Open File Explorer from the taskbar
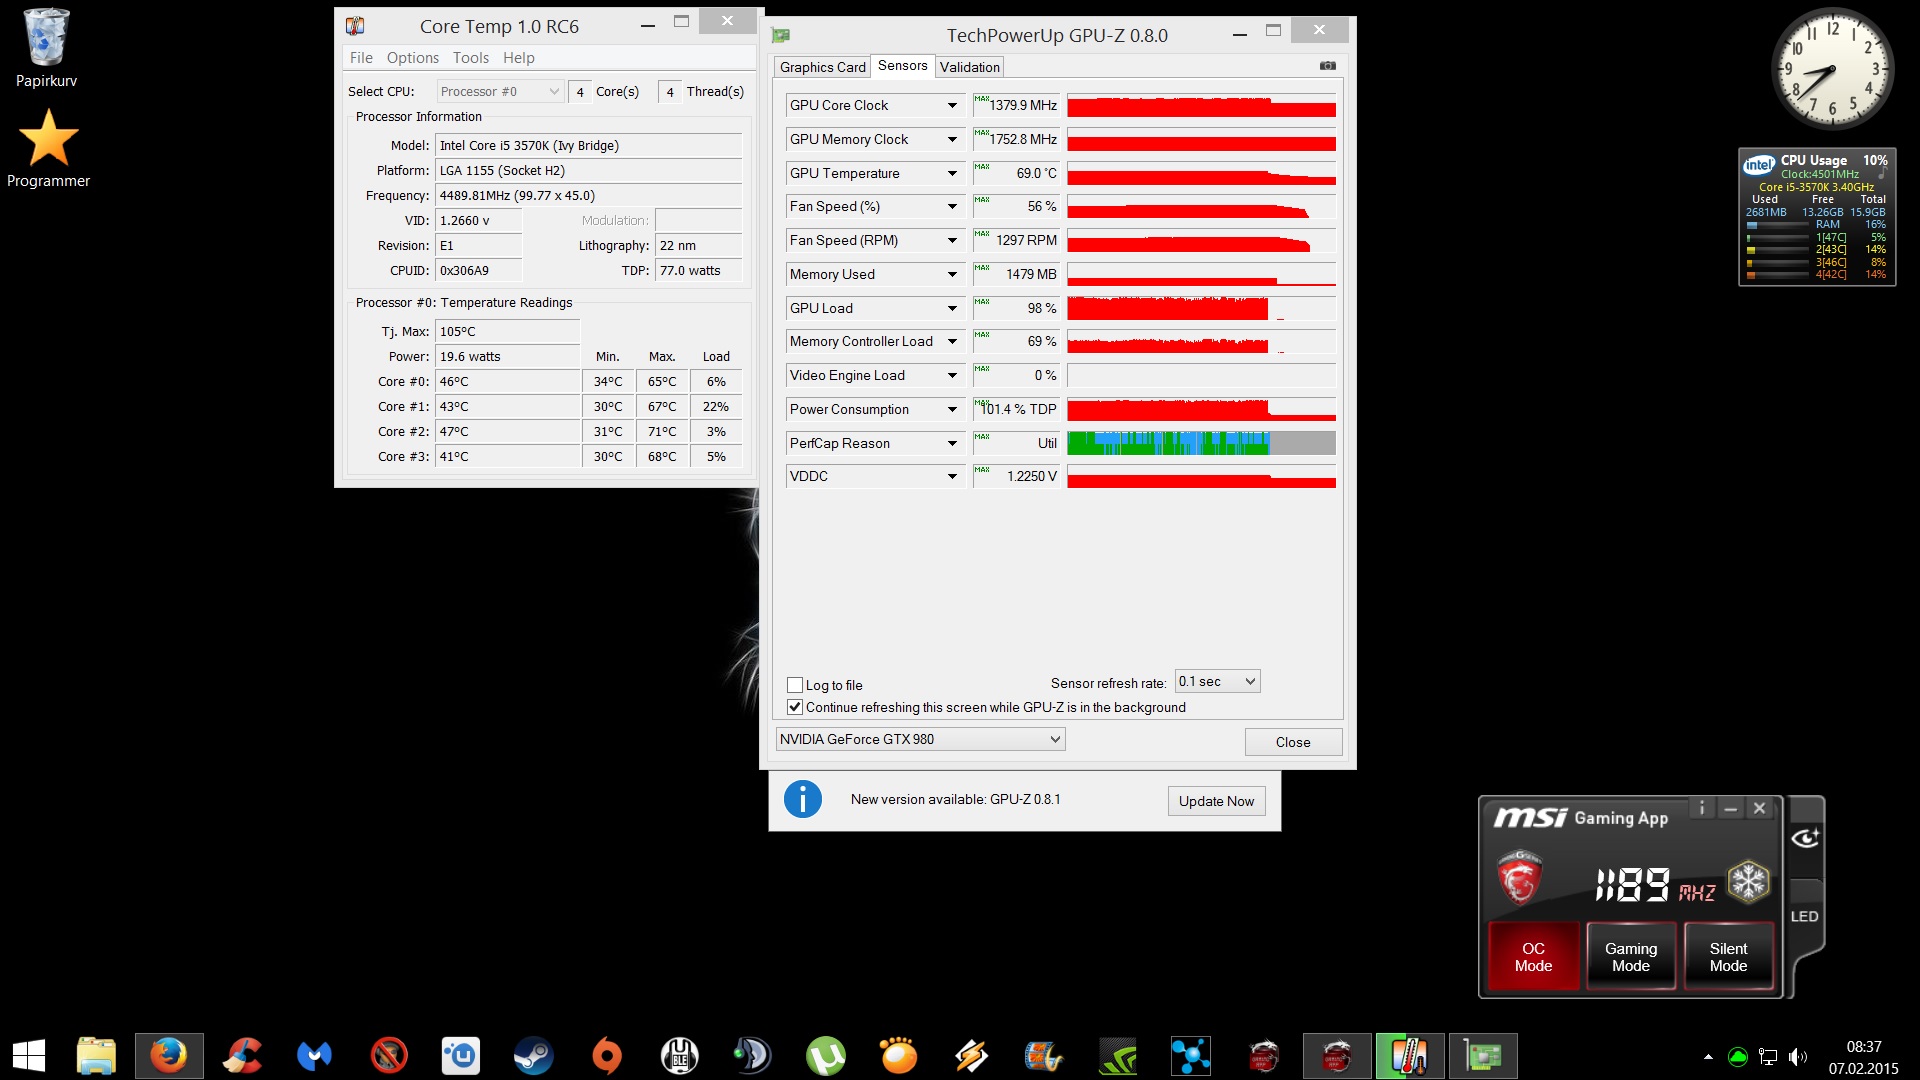 [x=96, y=1056]
